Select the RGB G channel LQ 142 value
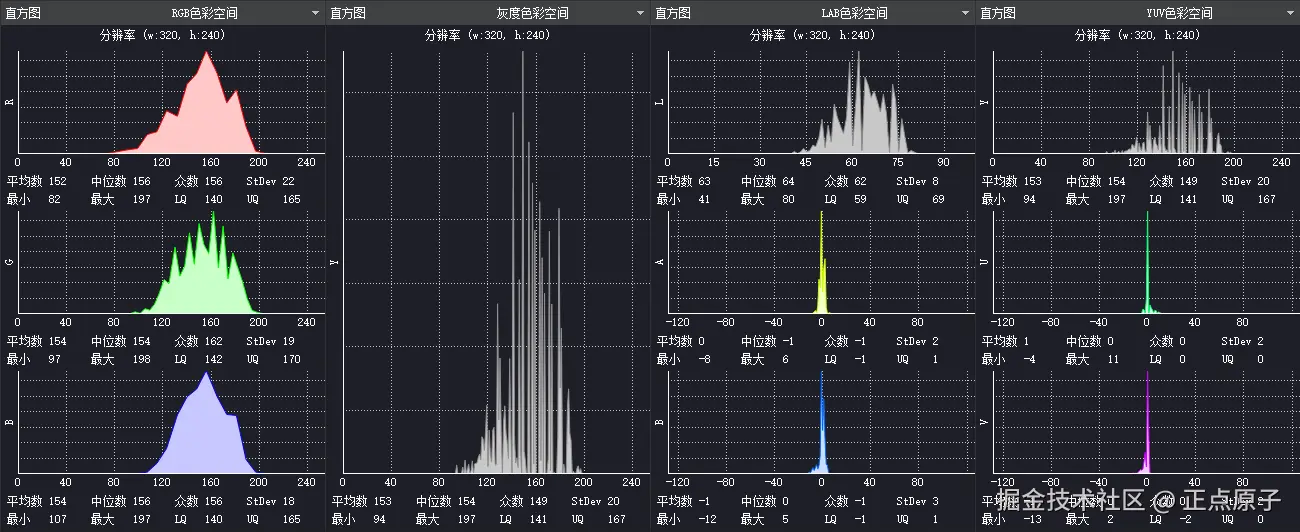Viewport: 1300px width, 532px height. point(212,359)
